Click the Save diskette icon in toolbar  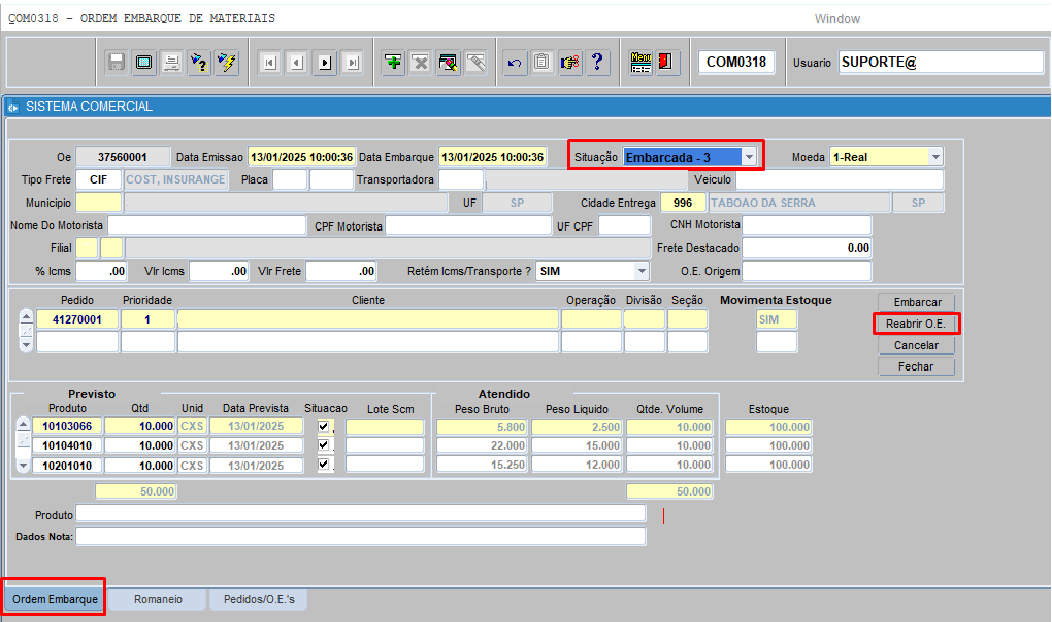117,62
